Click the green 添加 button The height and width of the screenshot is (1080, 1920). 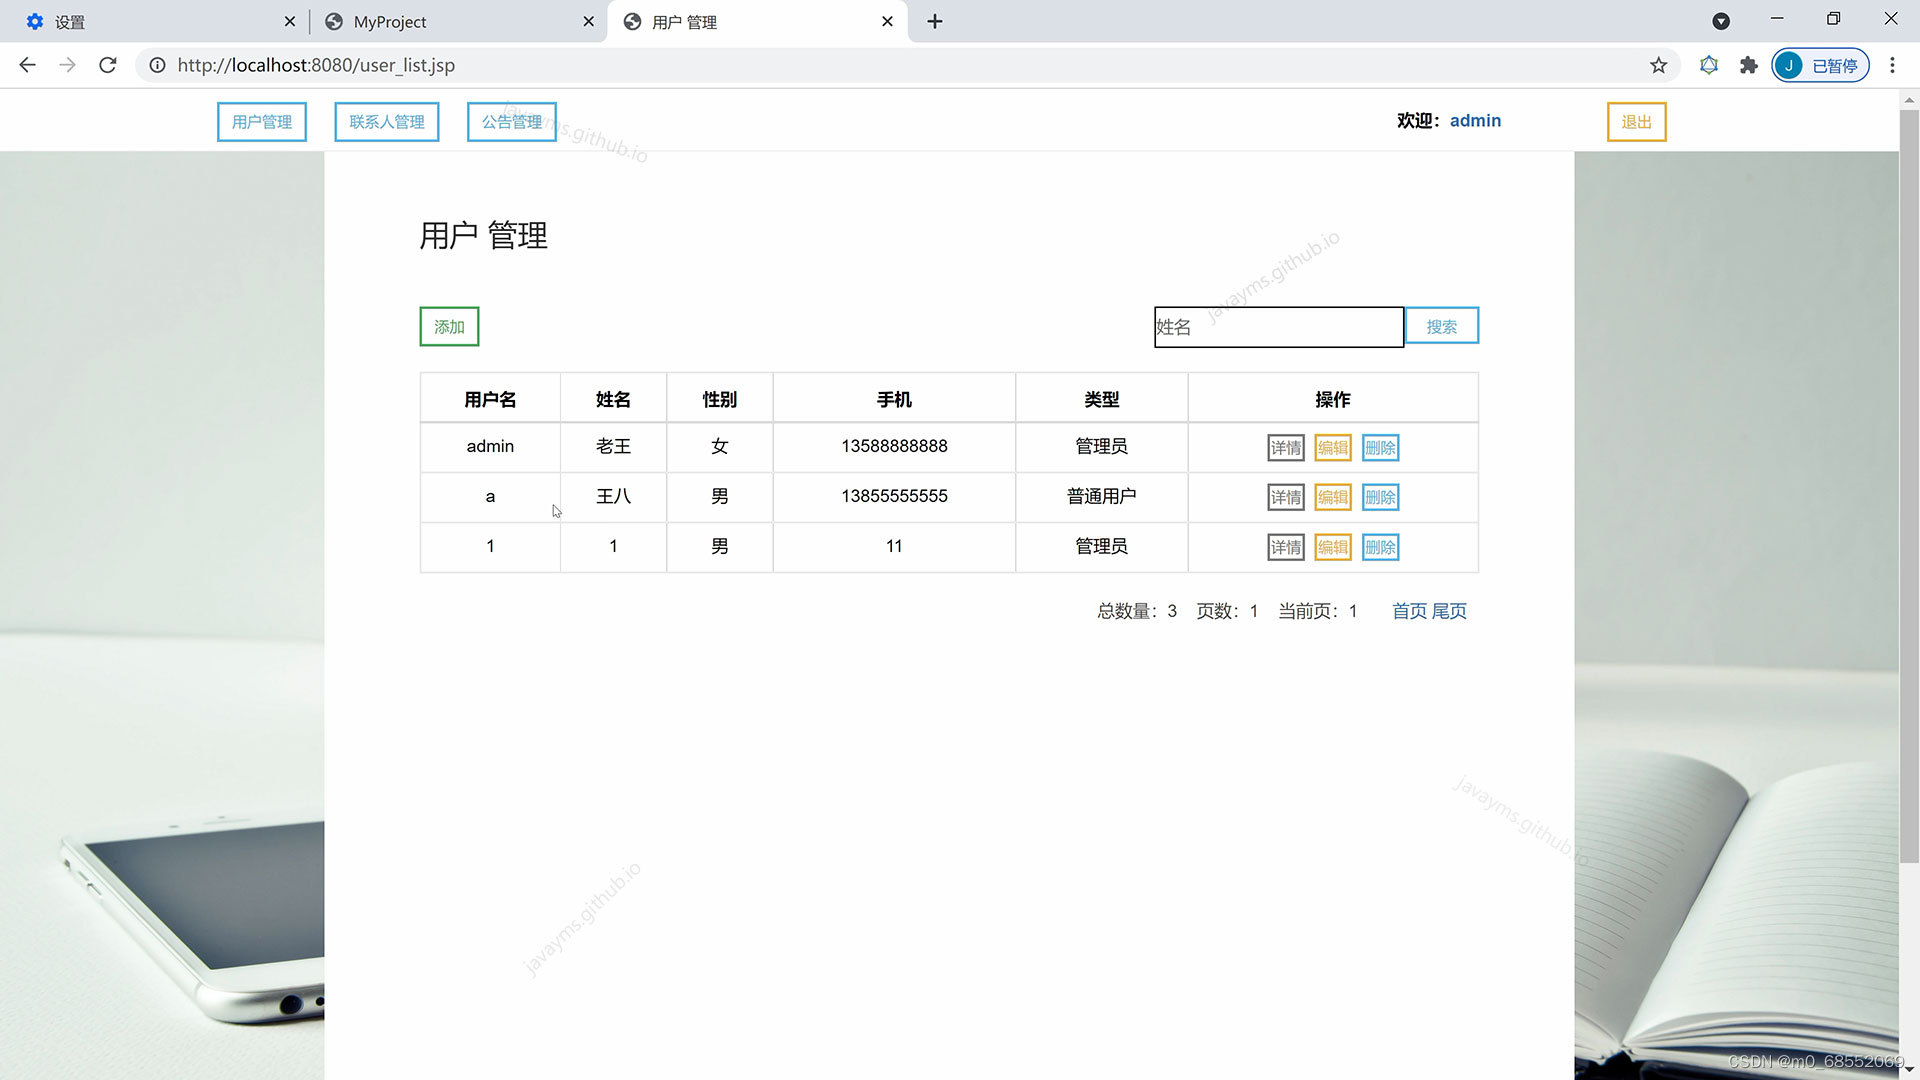point(449,327)
